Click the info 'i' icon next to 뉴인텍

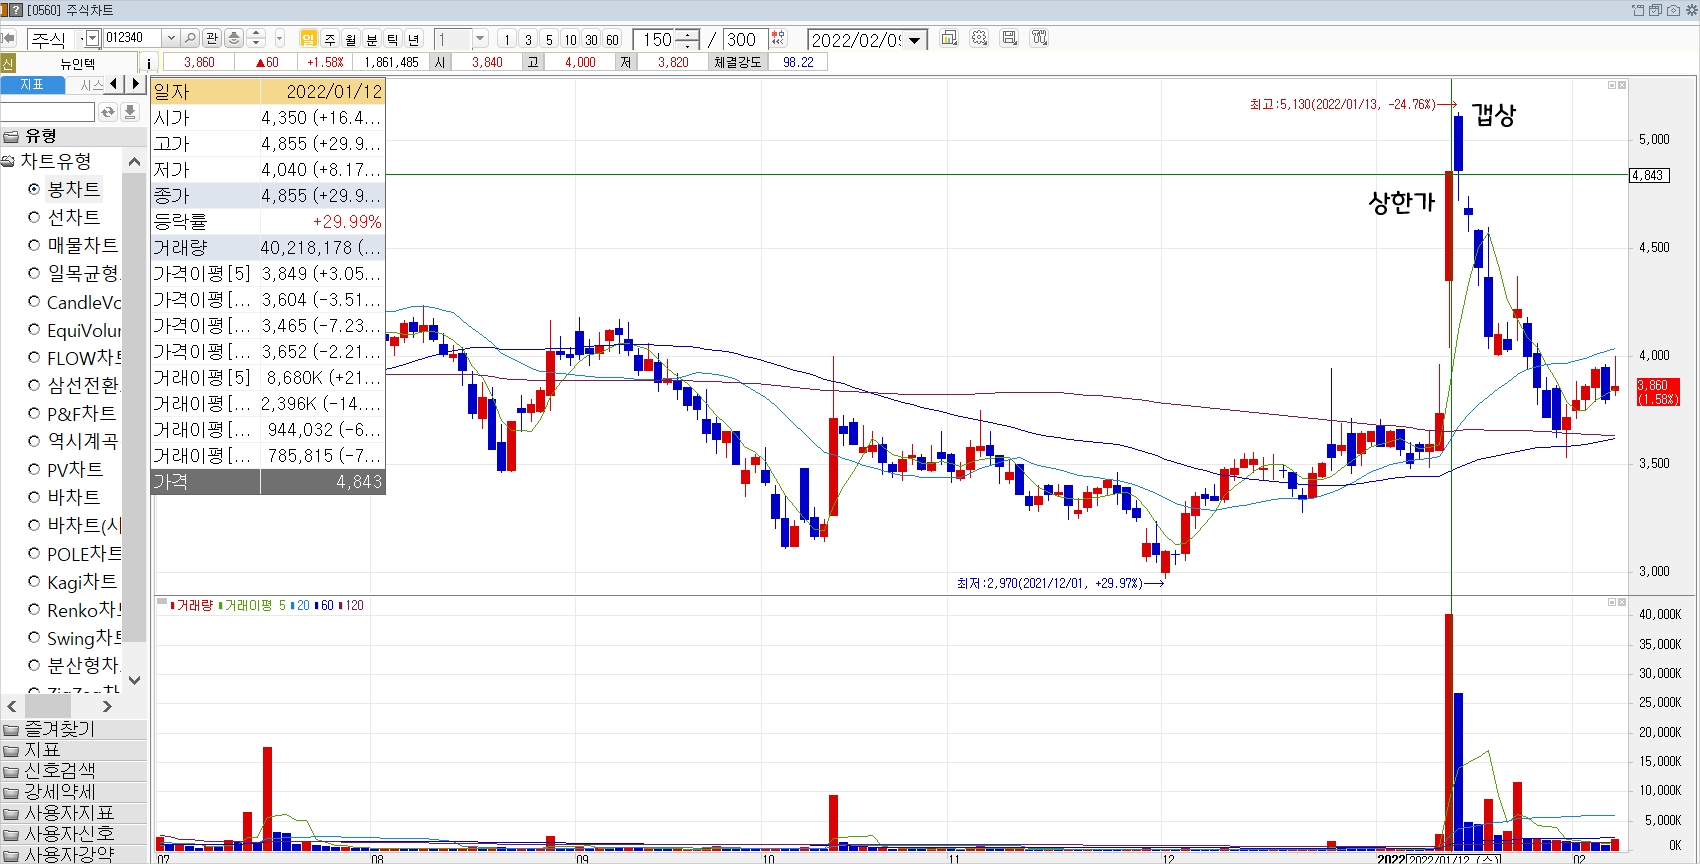coord(148,63)
